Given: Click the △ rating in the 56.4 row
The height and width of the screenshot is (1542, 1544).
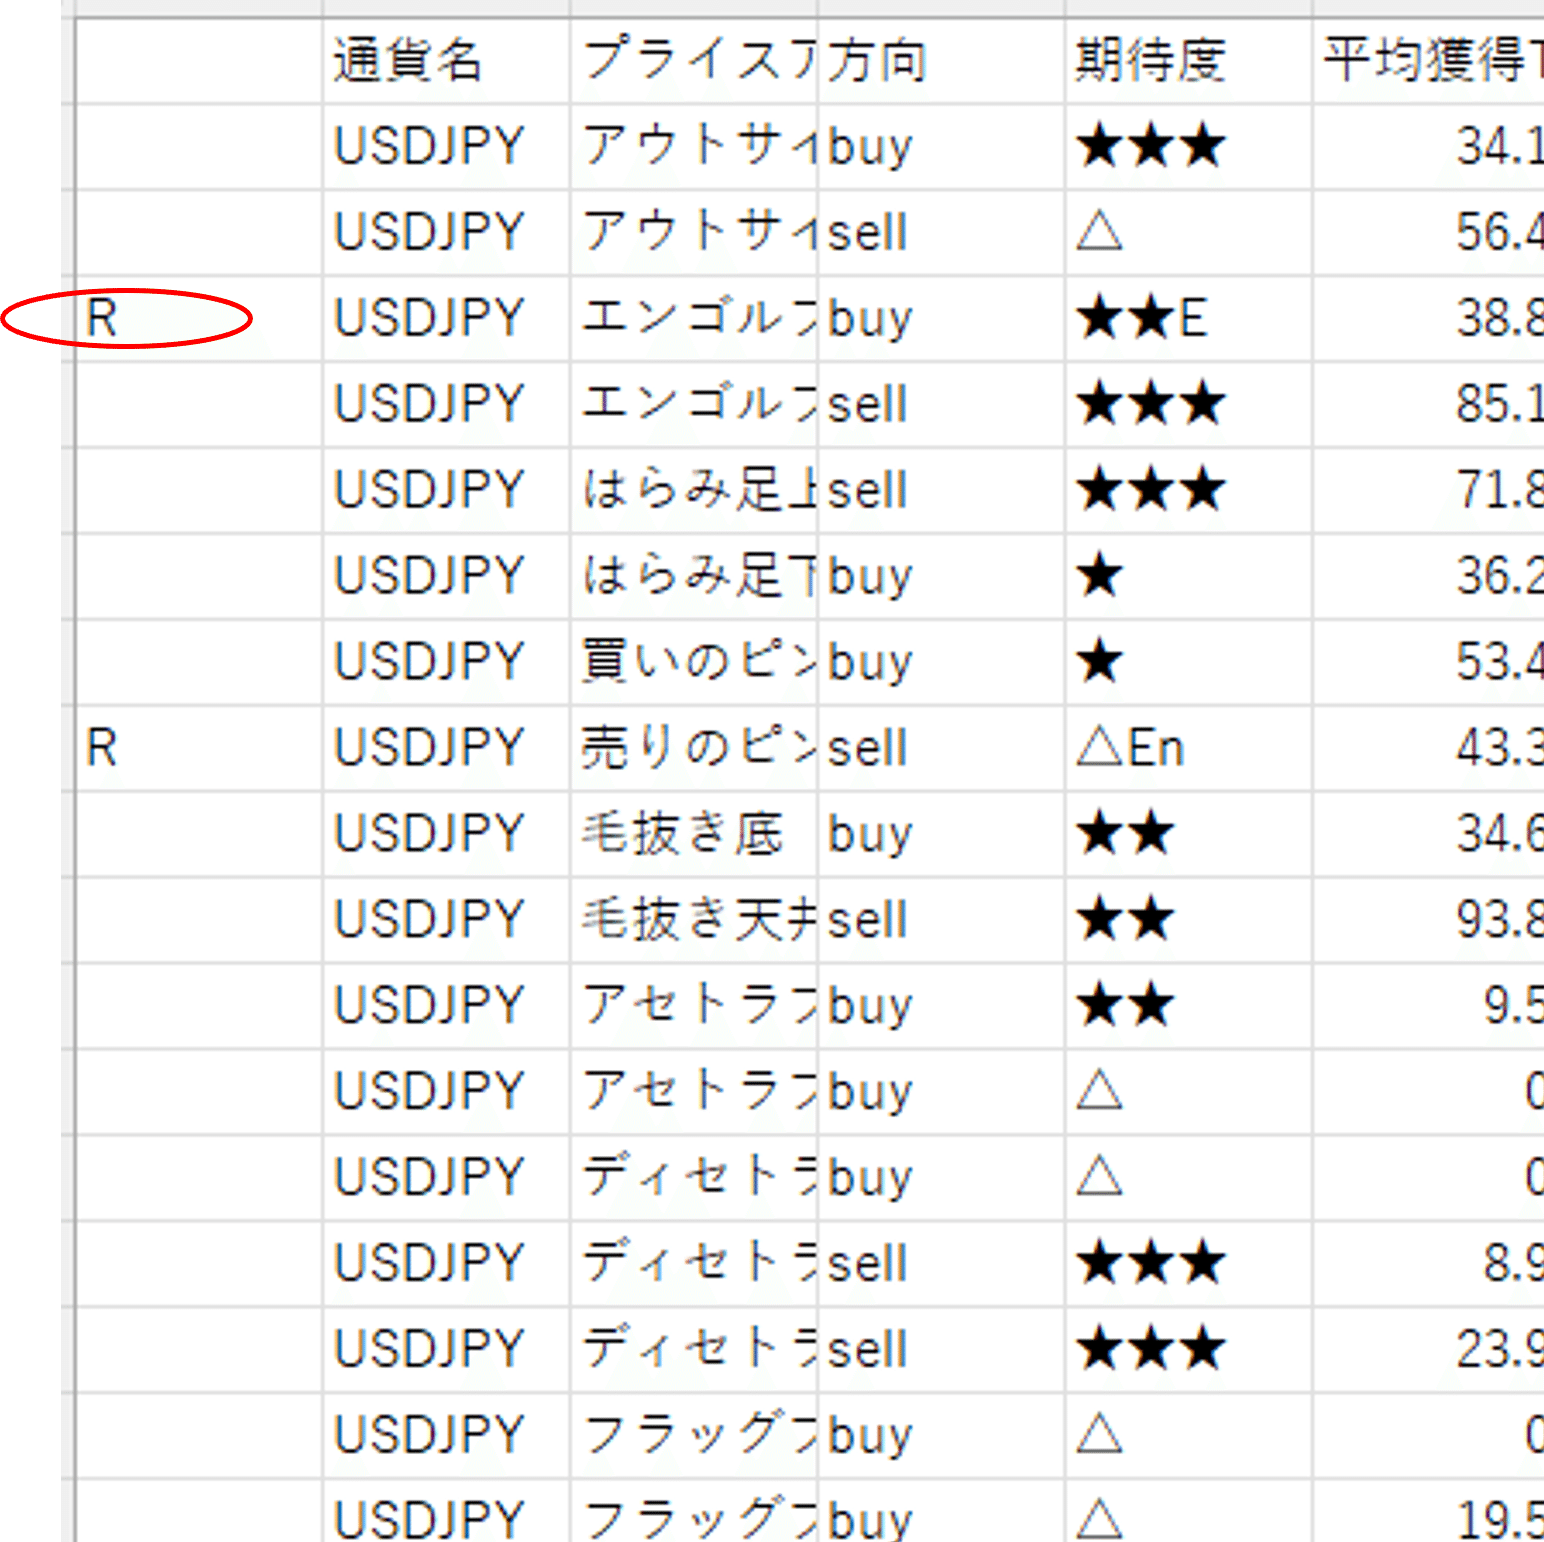Looking at the screenshot, I should click(1188, 233).
